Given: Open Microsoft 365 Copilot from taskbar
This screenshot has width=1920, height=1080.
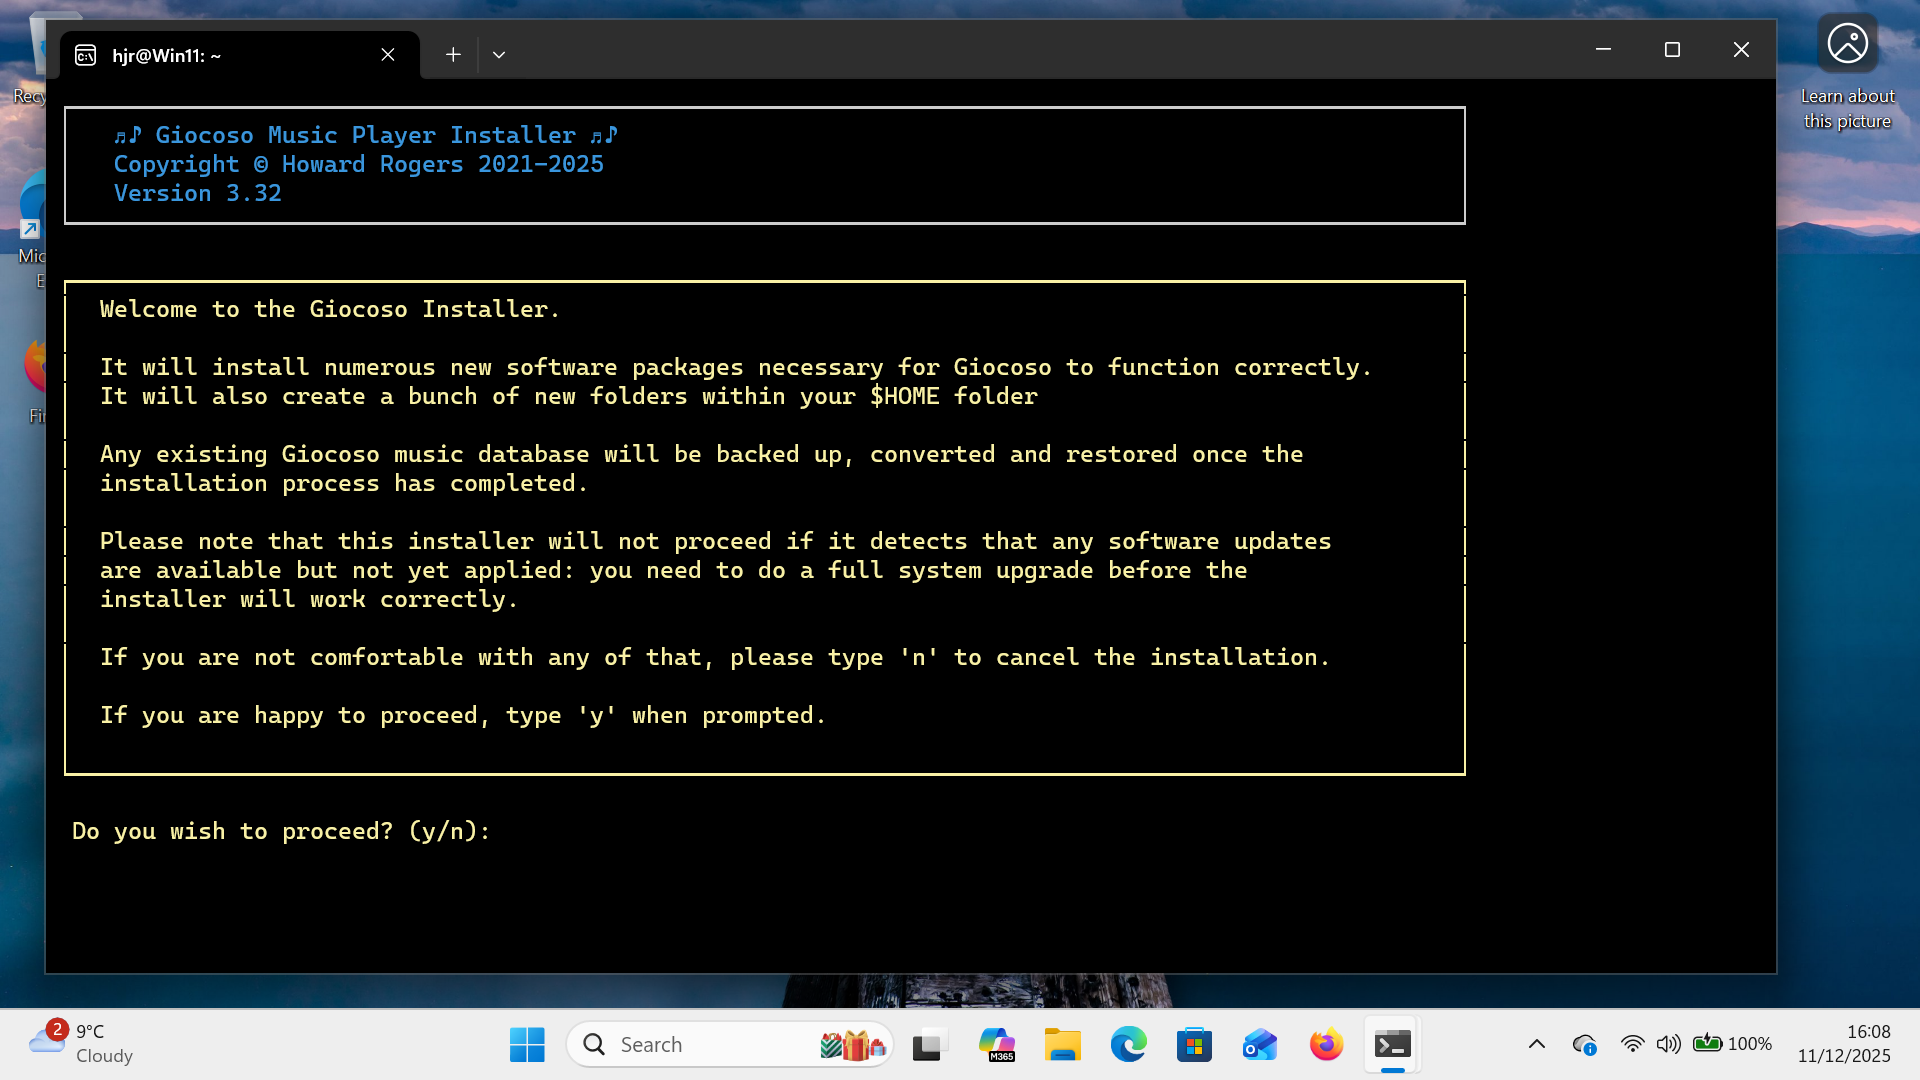Looking at the screenshot, I should (996, 1045).
